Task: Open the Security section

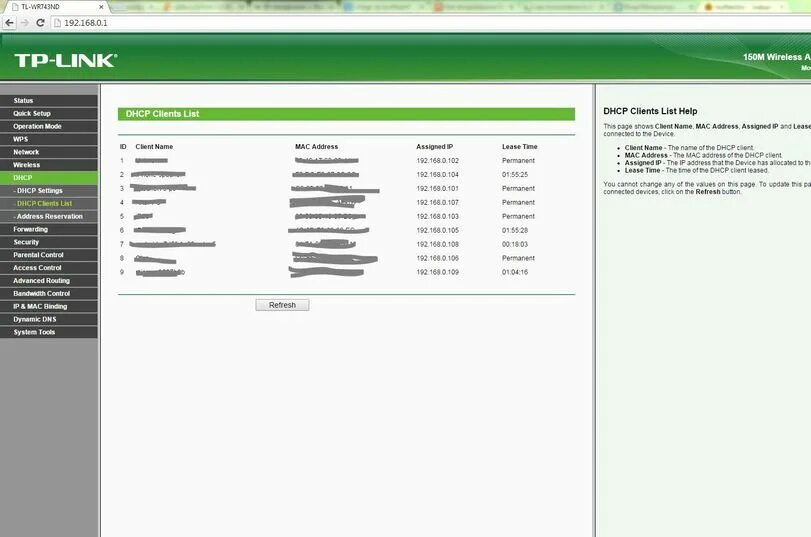Action: tap(49, 242)
